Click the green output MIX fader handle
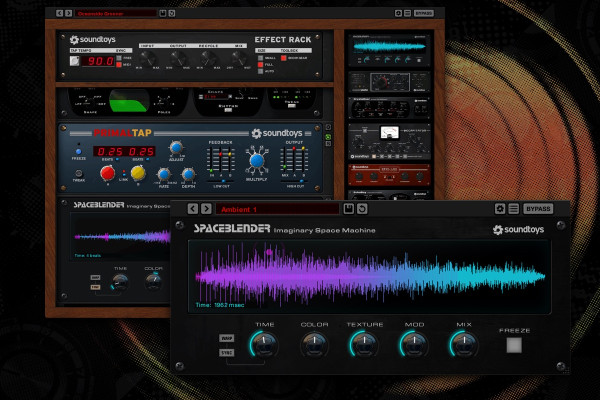Image resolution: width=600 pixels, height=400 pixels. (284, 167)
